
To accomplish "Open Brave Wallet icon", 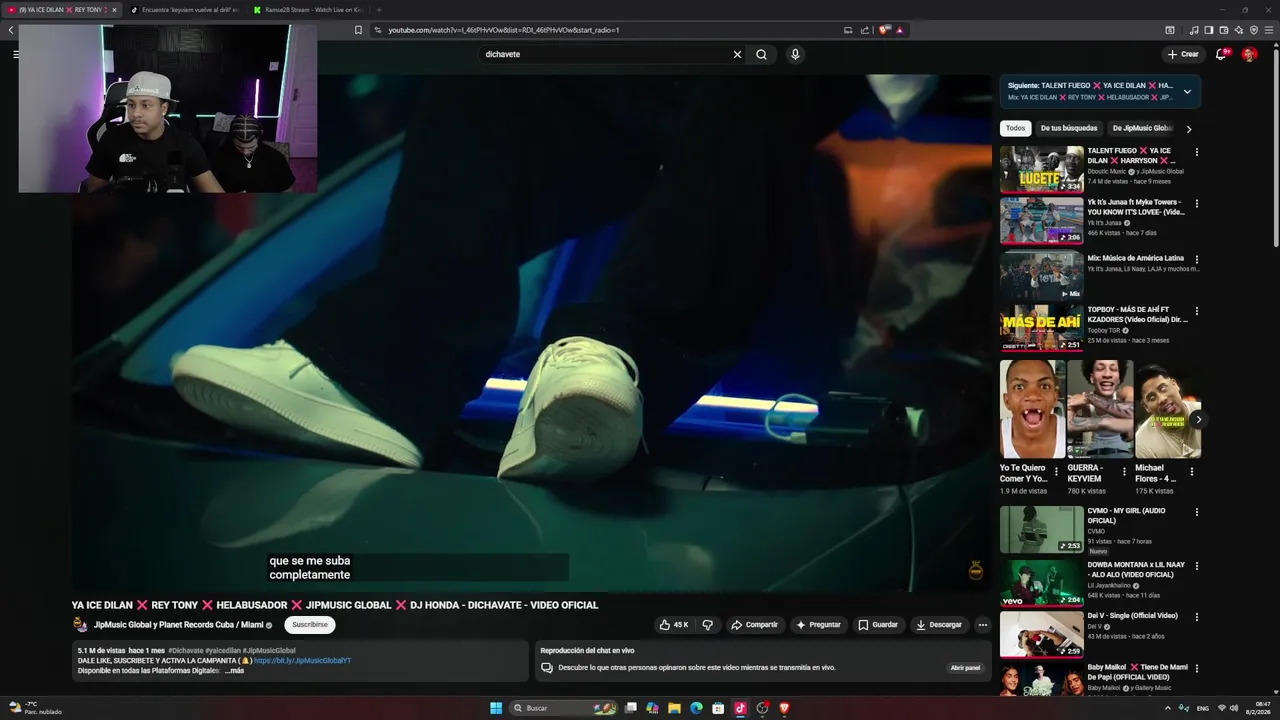I will click(1224, 30).
